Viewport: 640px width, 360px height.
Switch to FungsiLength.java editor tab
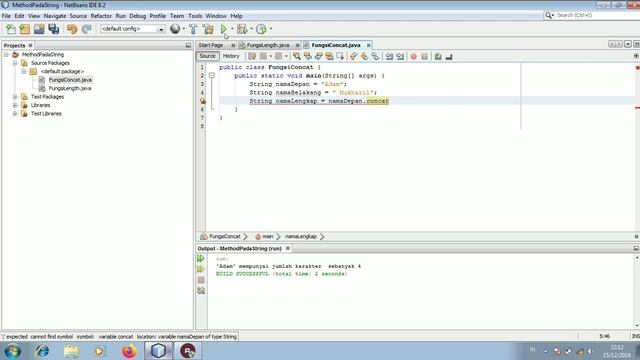pos(268,45)
